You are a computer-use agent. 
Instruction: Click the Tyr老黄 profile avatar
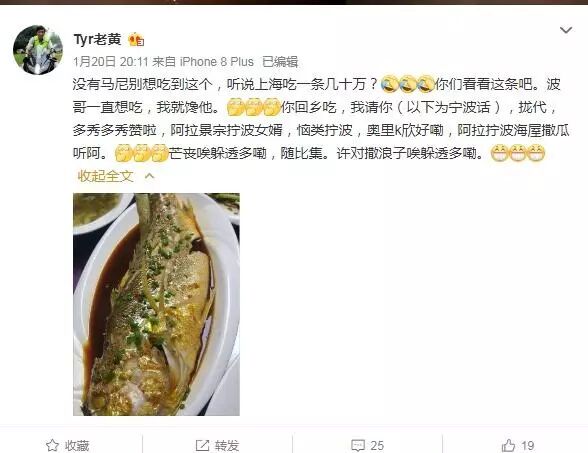coord(38,50)
